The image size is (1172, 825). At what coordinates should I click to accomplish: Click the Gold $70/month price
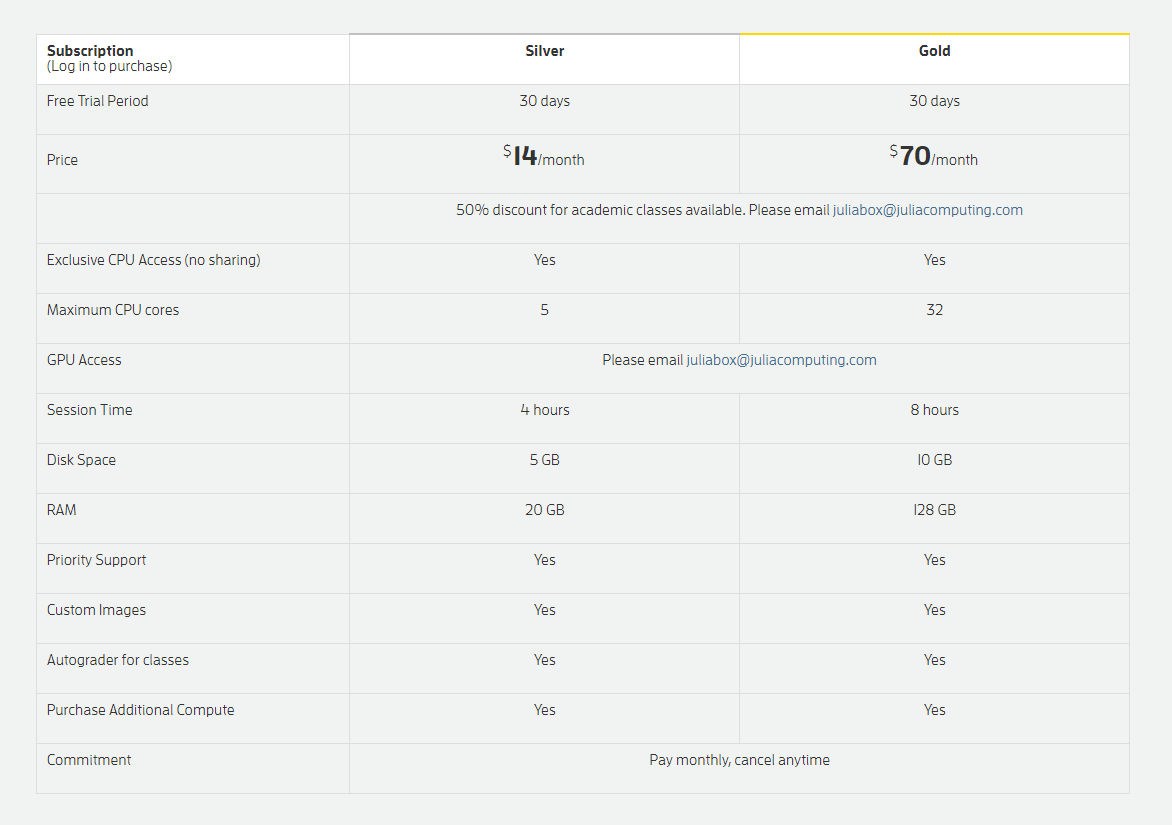coord(934,156)
